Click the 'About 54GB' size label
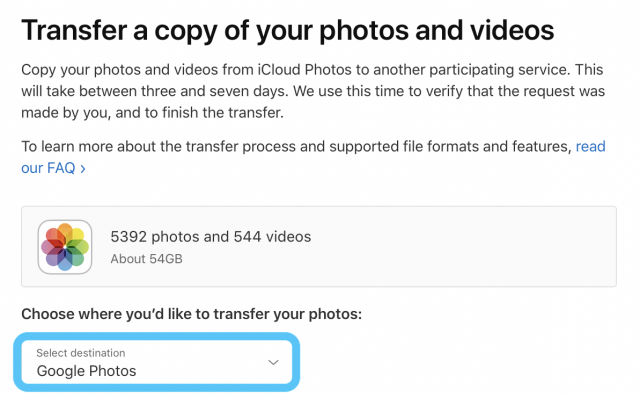 147,259
